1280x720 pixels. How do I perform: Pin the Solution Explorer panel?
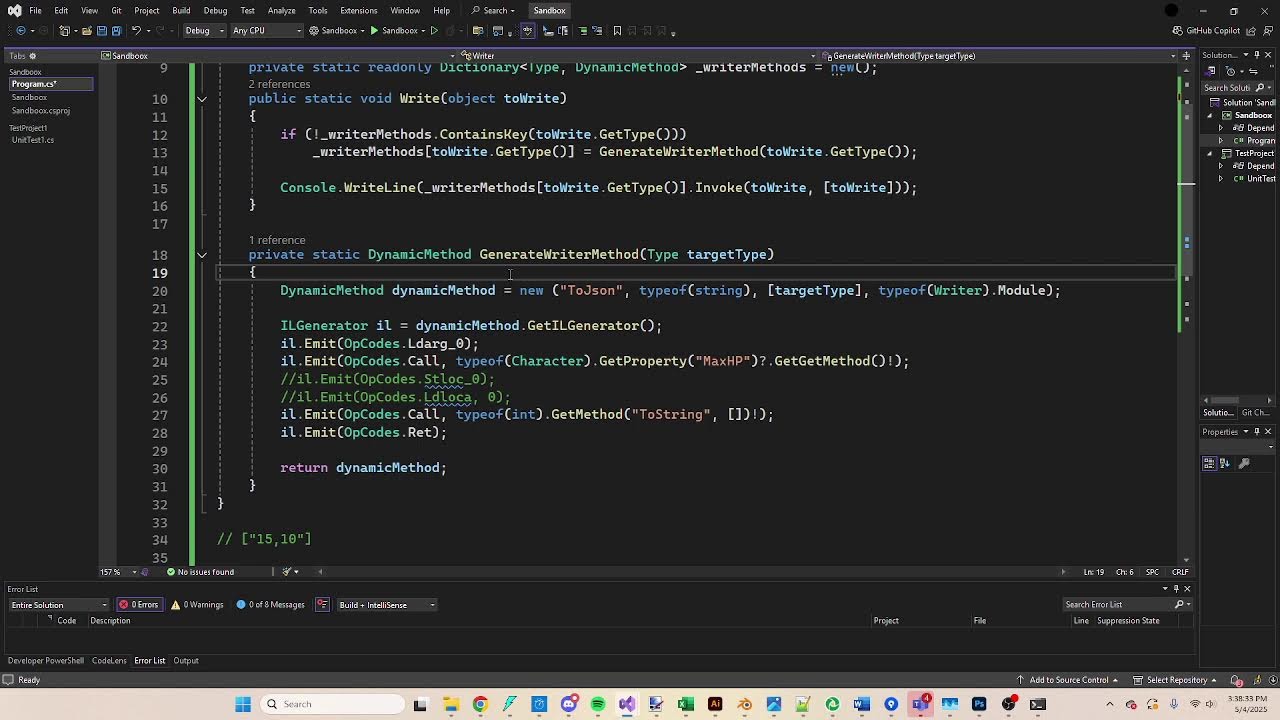point(1256,56)
